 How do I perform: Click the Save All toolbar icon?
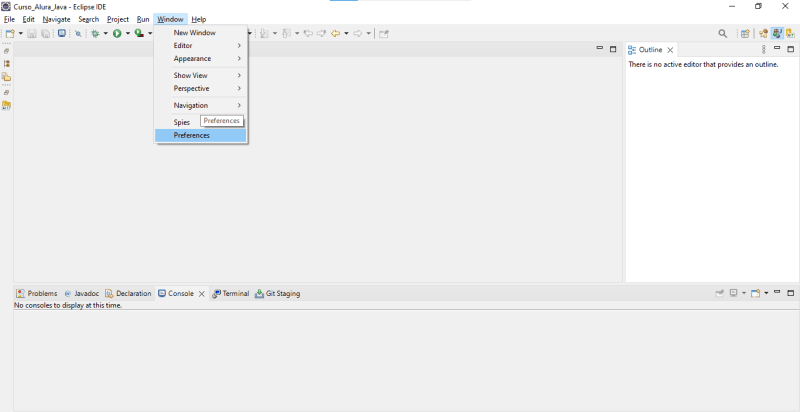pyautogui.click(x=45, y=34)
